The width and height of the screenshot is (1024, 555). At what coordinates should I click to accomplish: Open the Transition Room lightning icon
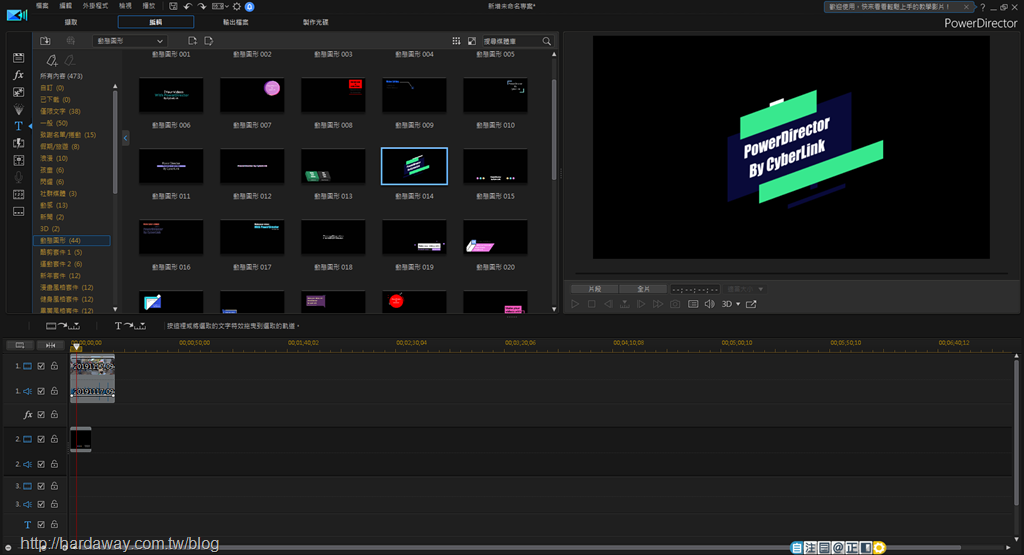point(18,143)
